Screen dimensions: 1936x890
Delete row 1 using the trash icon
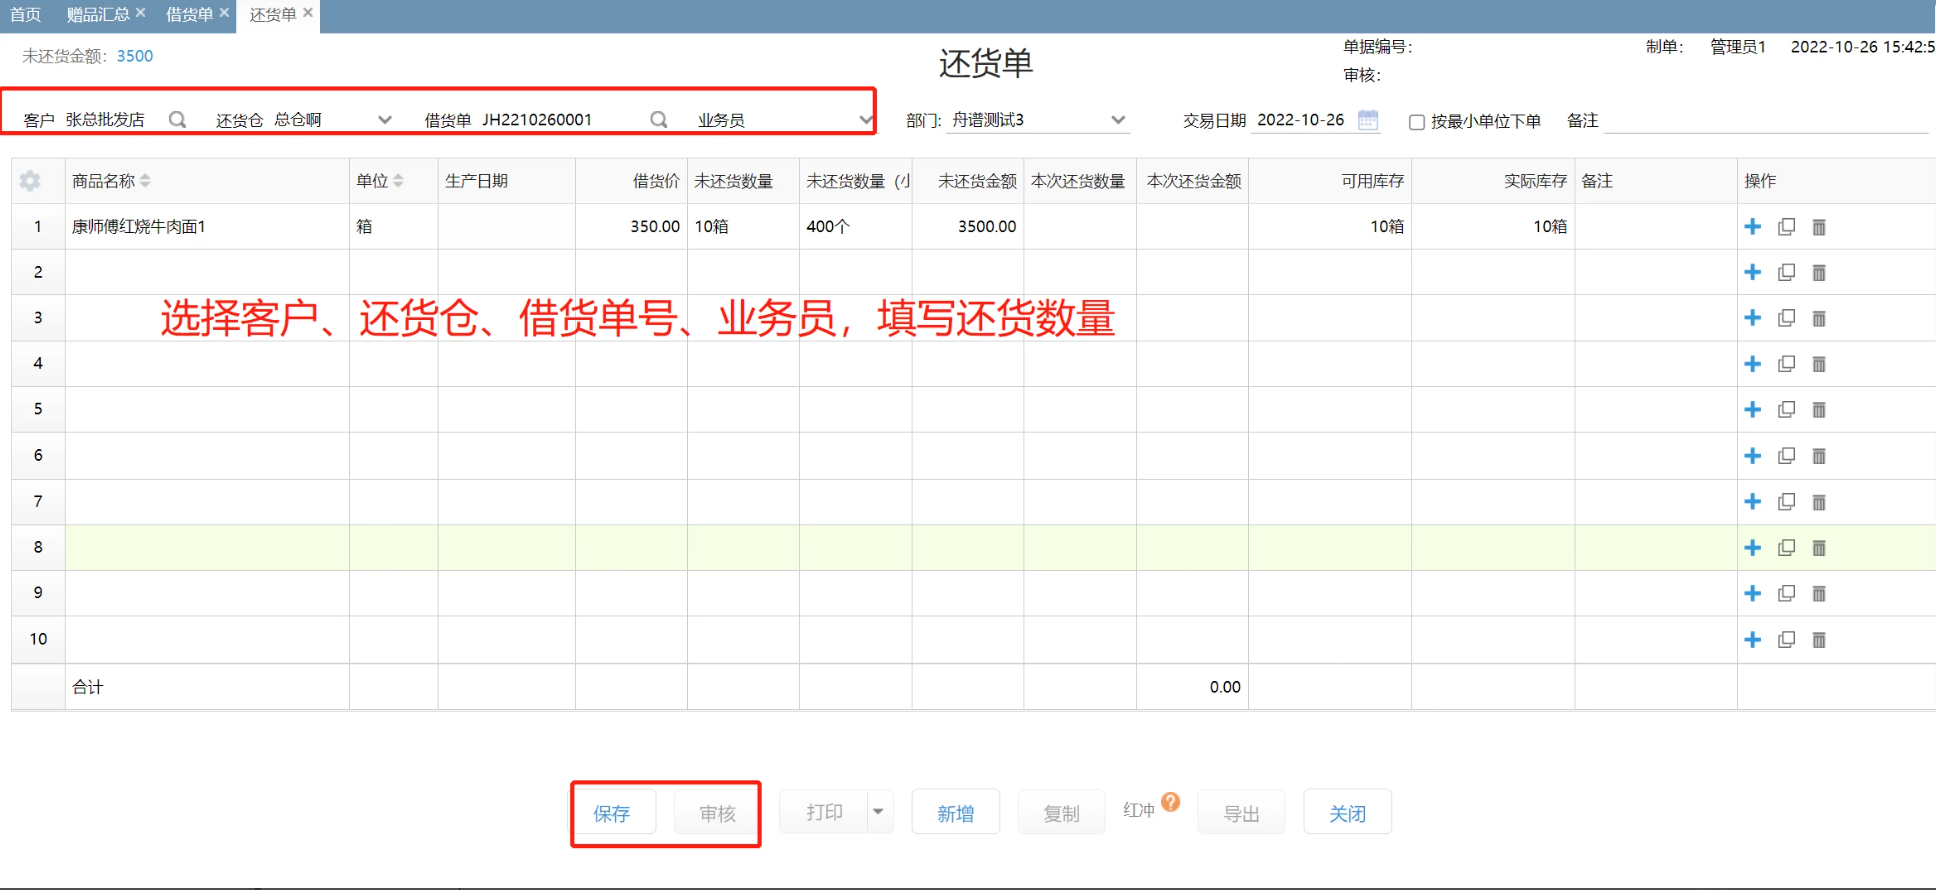tap(1819, 227)
